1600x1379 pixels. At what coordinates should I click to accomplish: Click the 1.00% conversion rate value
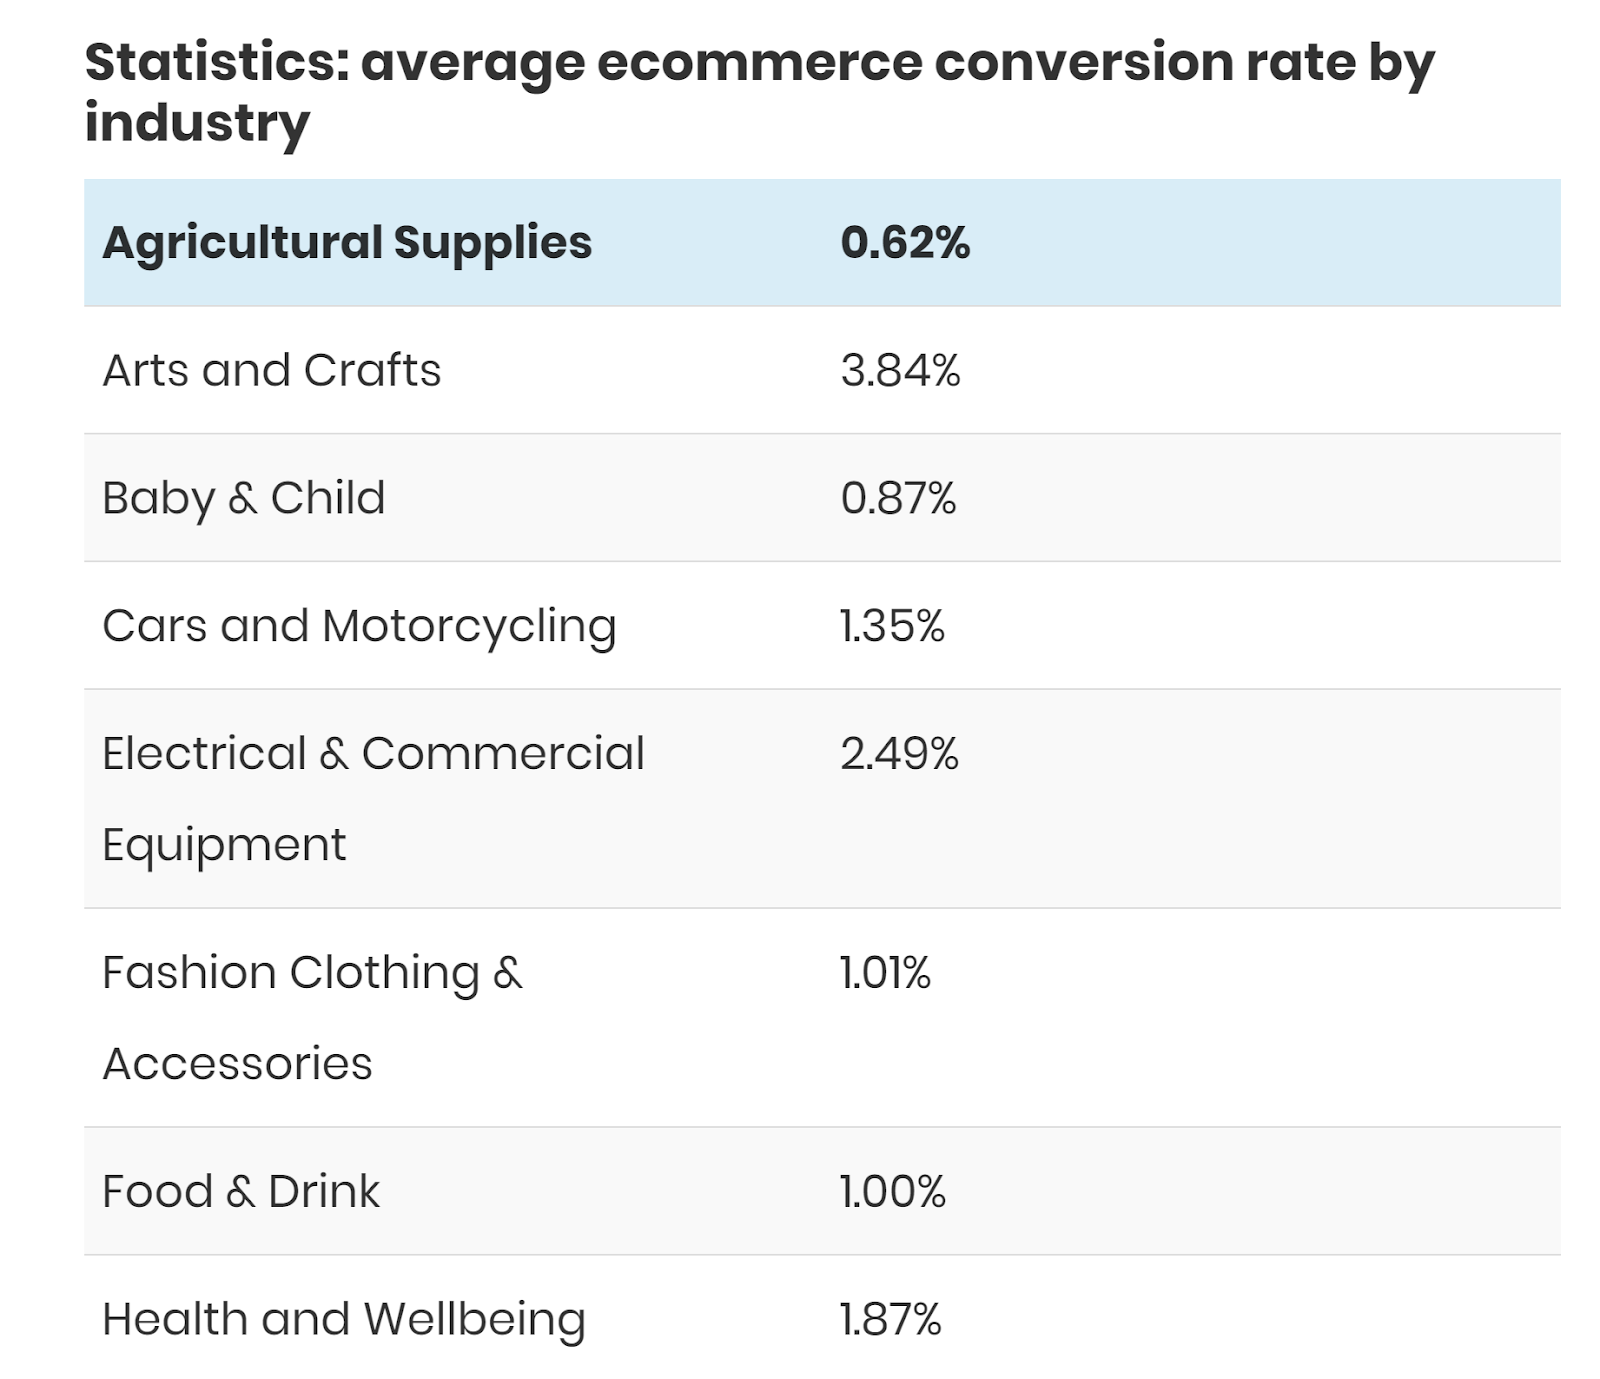pyautogui.click(x=892, y=1191)
